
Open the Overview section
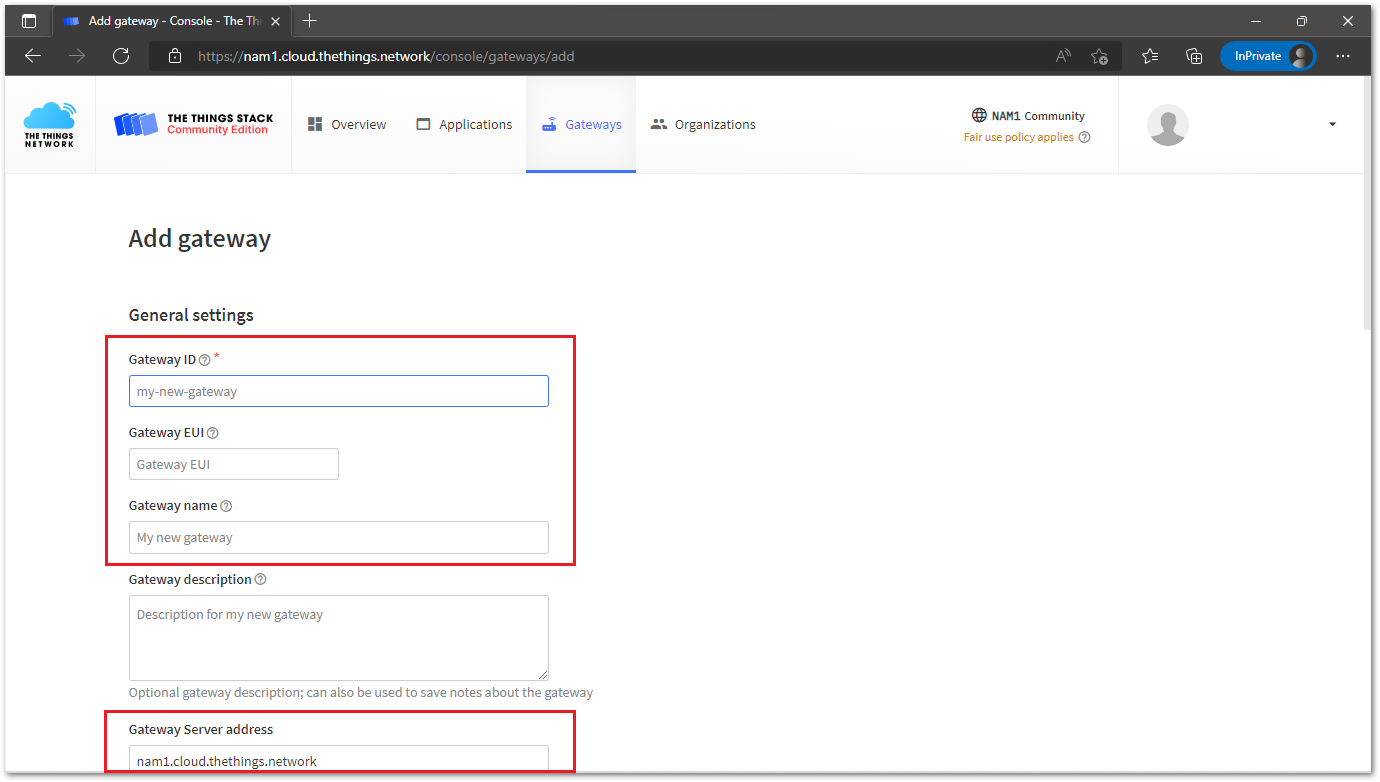347,124
